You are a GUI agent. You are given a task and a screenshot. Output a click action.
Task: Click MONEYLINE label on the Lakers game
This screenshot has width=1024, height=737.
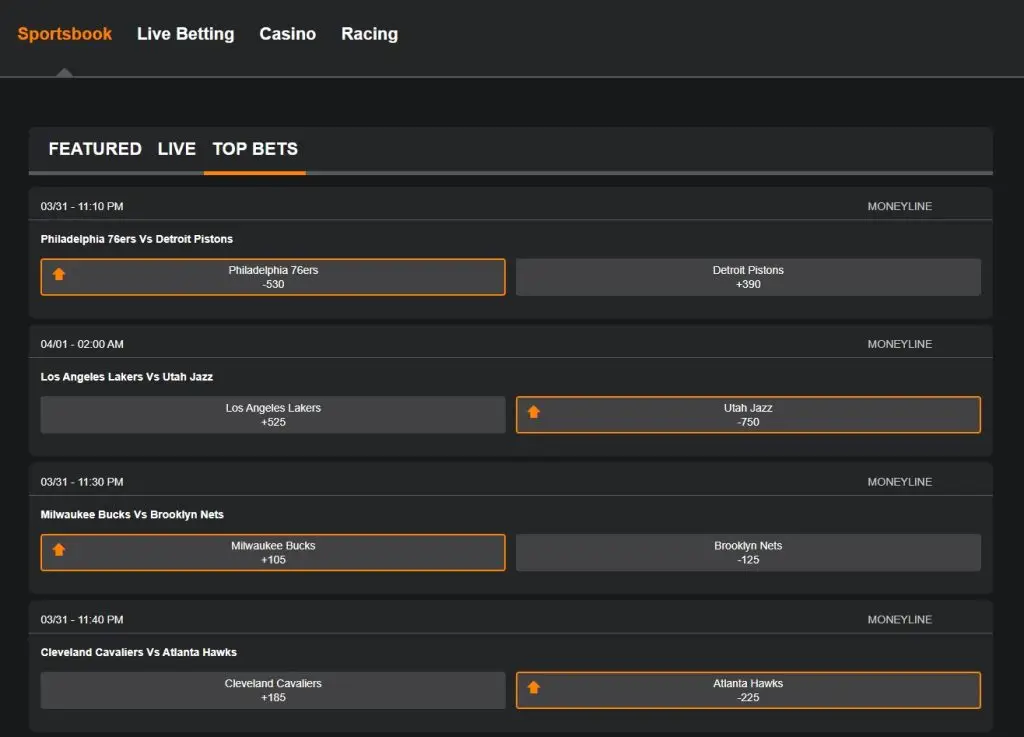(x=899, y=344)
